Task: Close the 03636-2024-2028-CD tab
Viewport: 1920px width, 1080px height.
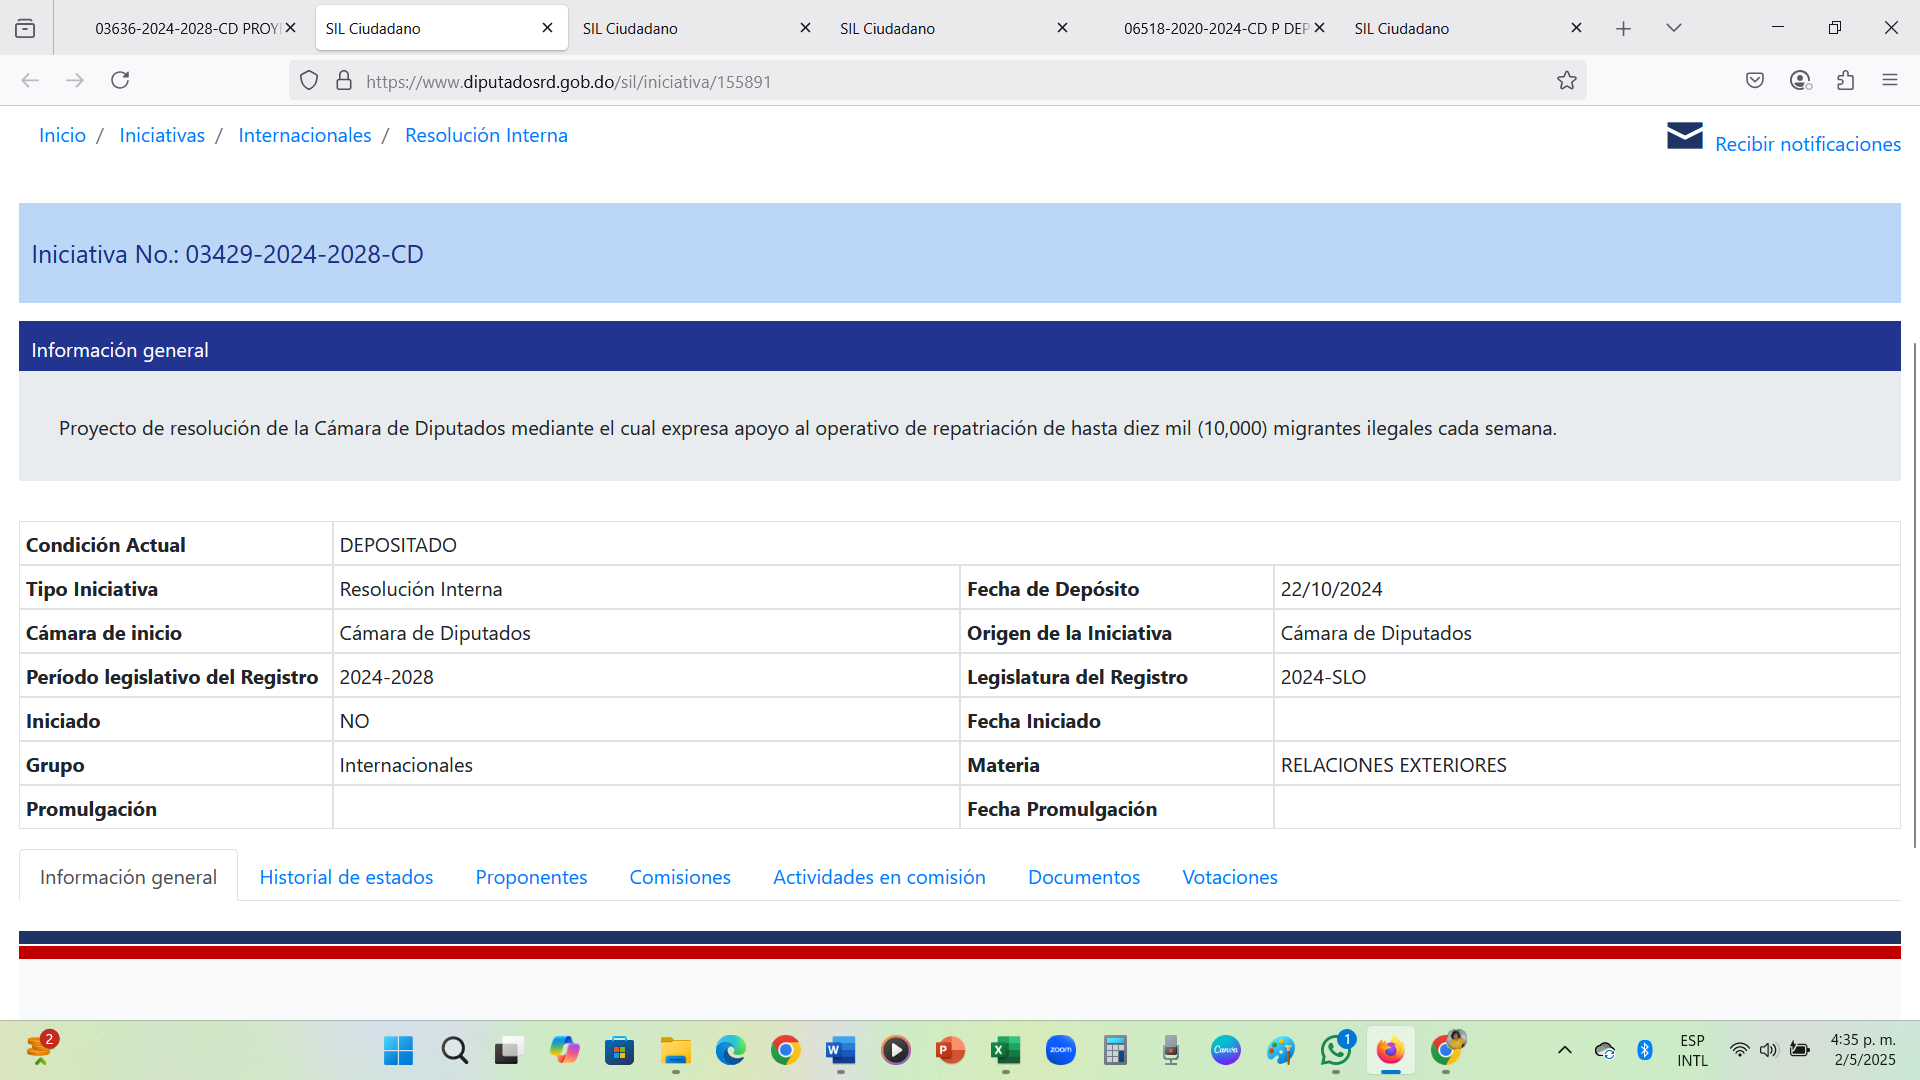Action: point(291,28)
